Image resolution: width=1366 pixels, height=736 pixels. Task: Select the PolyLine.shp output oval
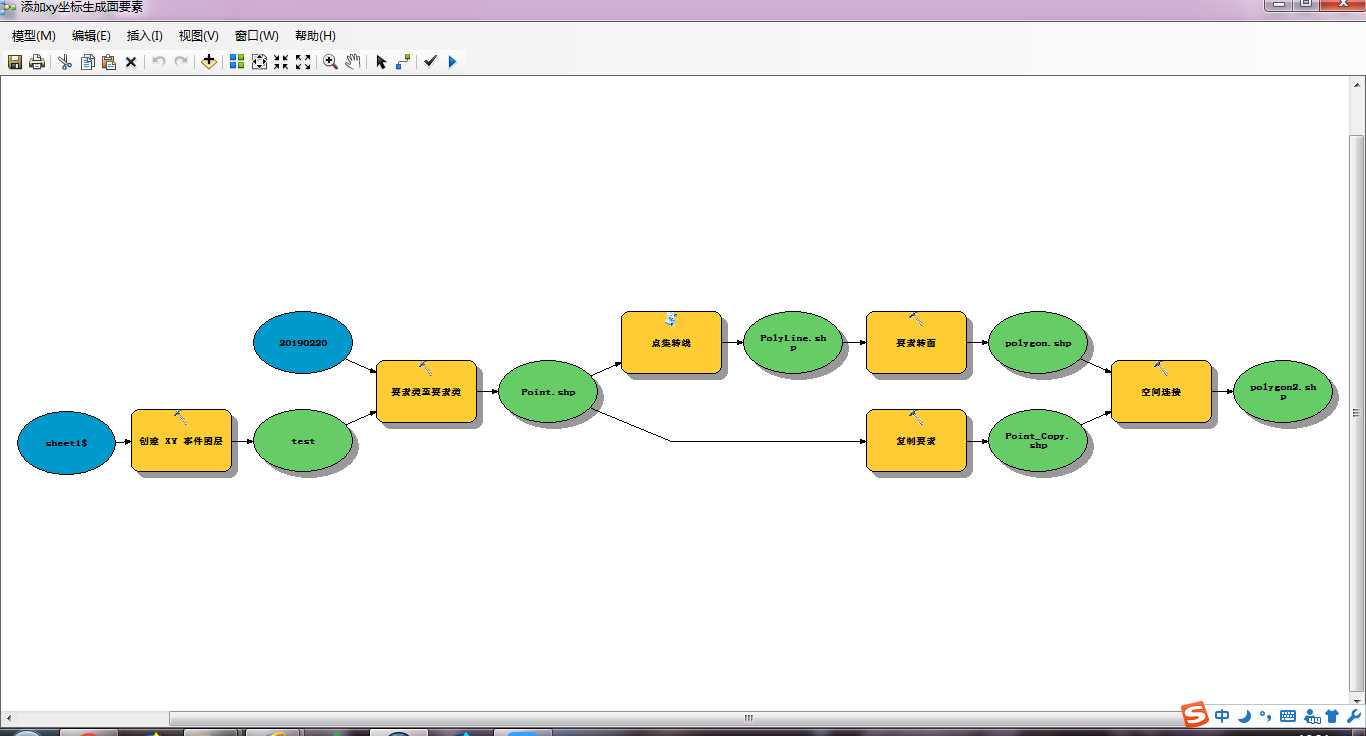tap(793, 342)
